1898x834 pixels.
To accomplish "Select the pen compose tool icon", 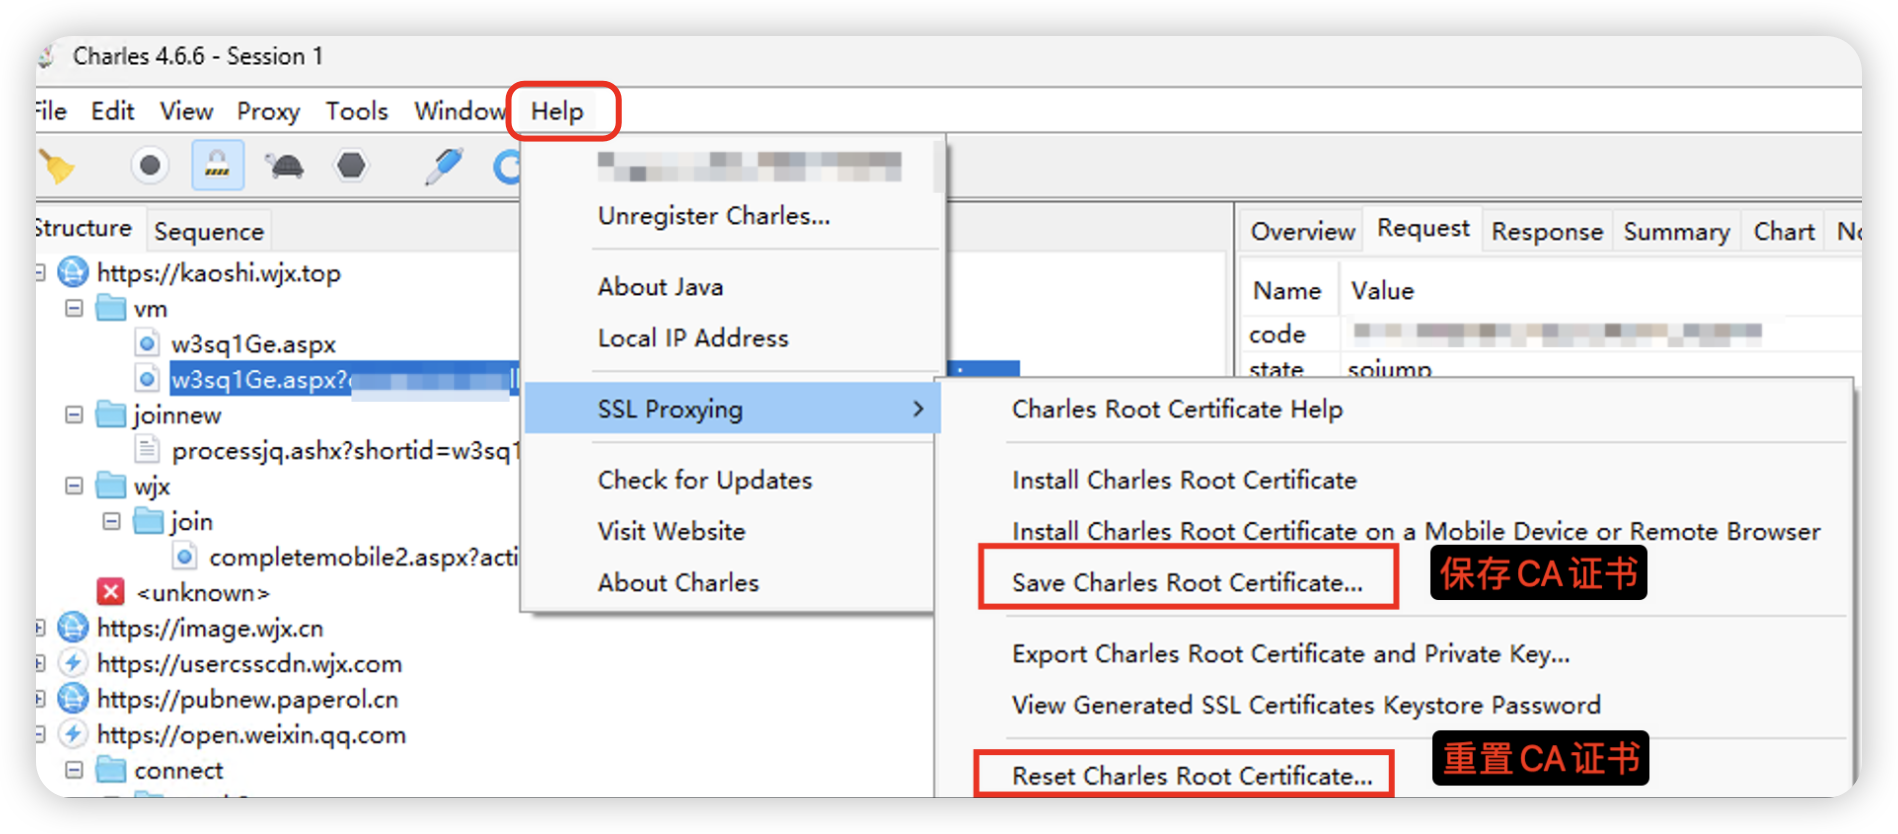I will (x=443, y=166).
